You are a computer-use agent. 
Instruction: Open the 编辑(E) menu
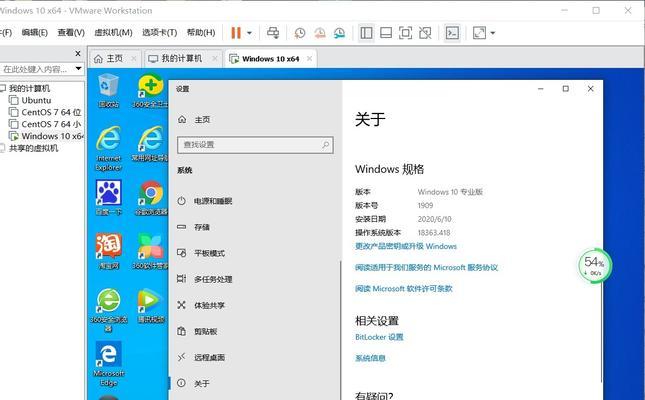(35, 33)
